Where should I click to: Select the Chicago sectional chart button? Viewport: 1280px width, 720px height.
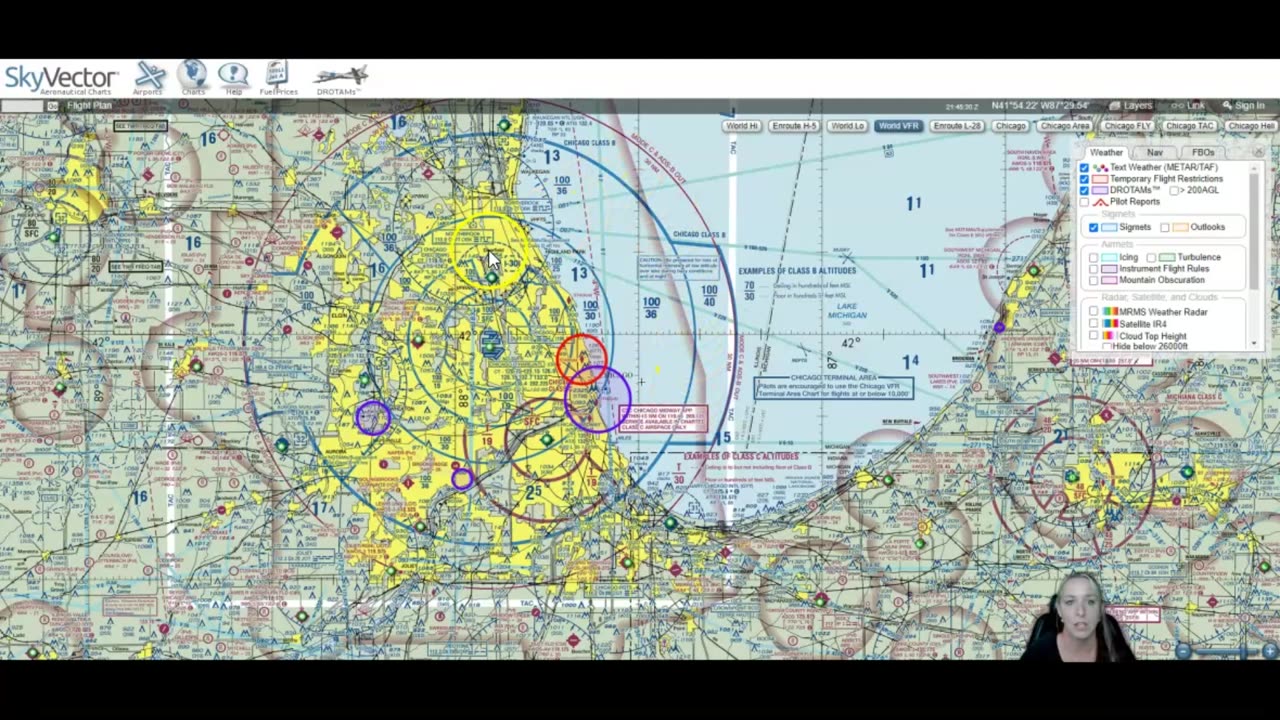[1010, 126]
